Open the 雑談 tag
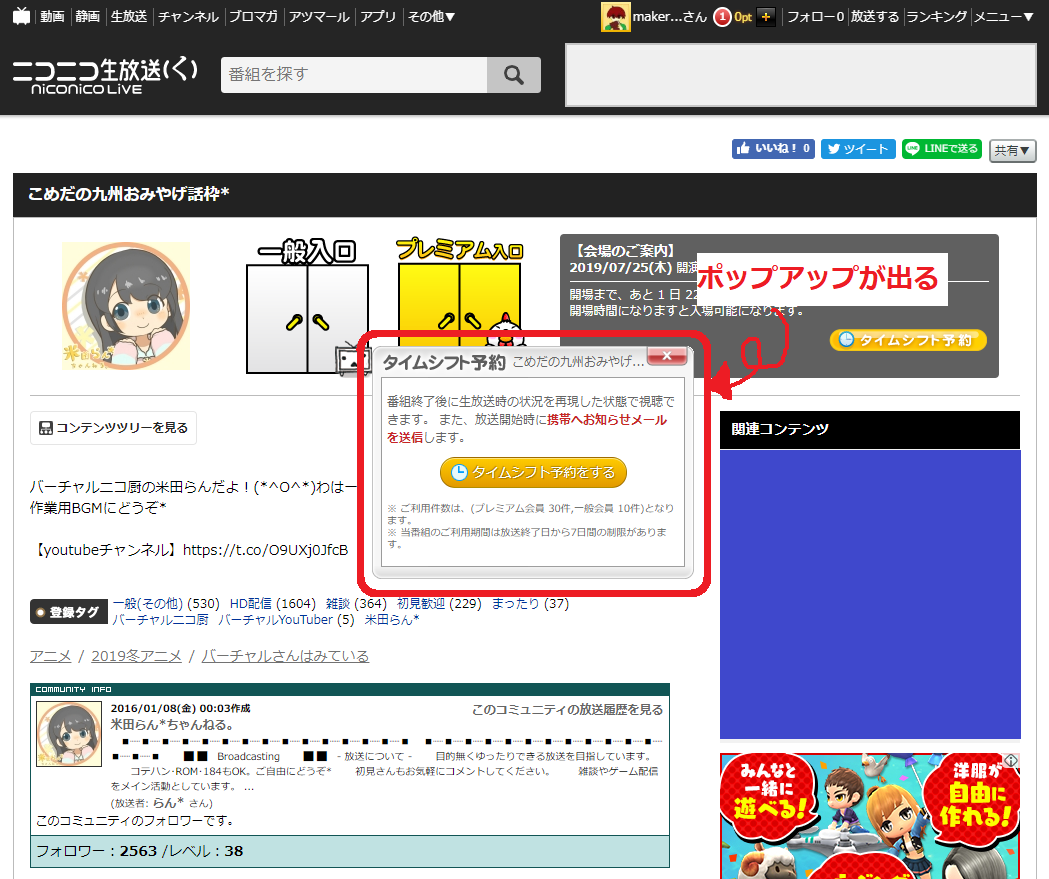This screenshot has height=879, width=1049. (338, 603)
